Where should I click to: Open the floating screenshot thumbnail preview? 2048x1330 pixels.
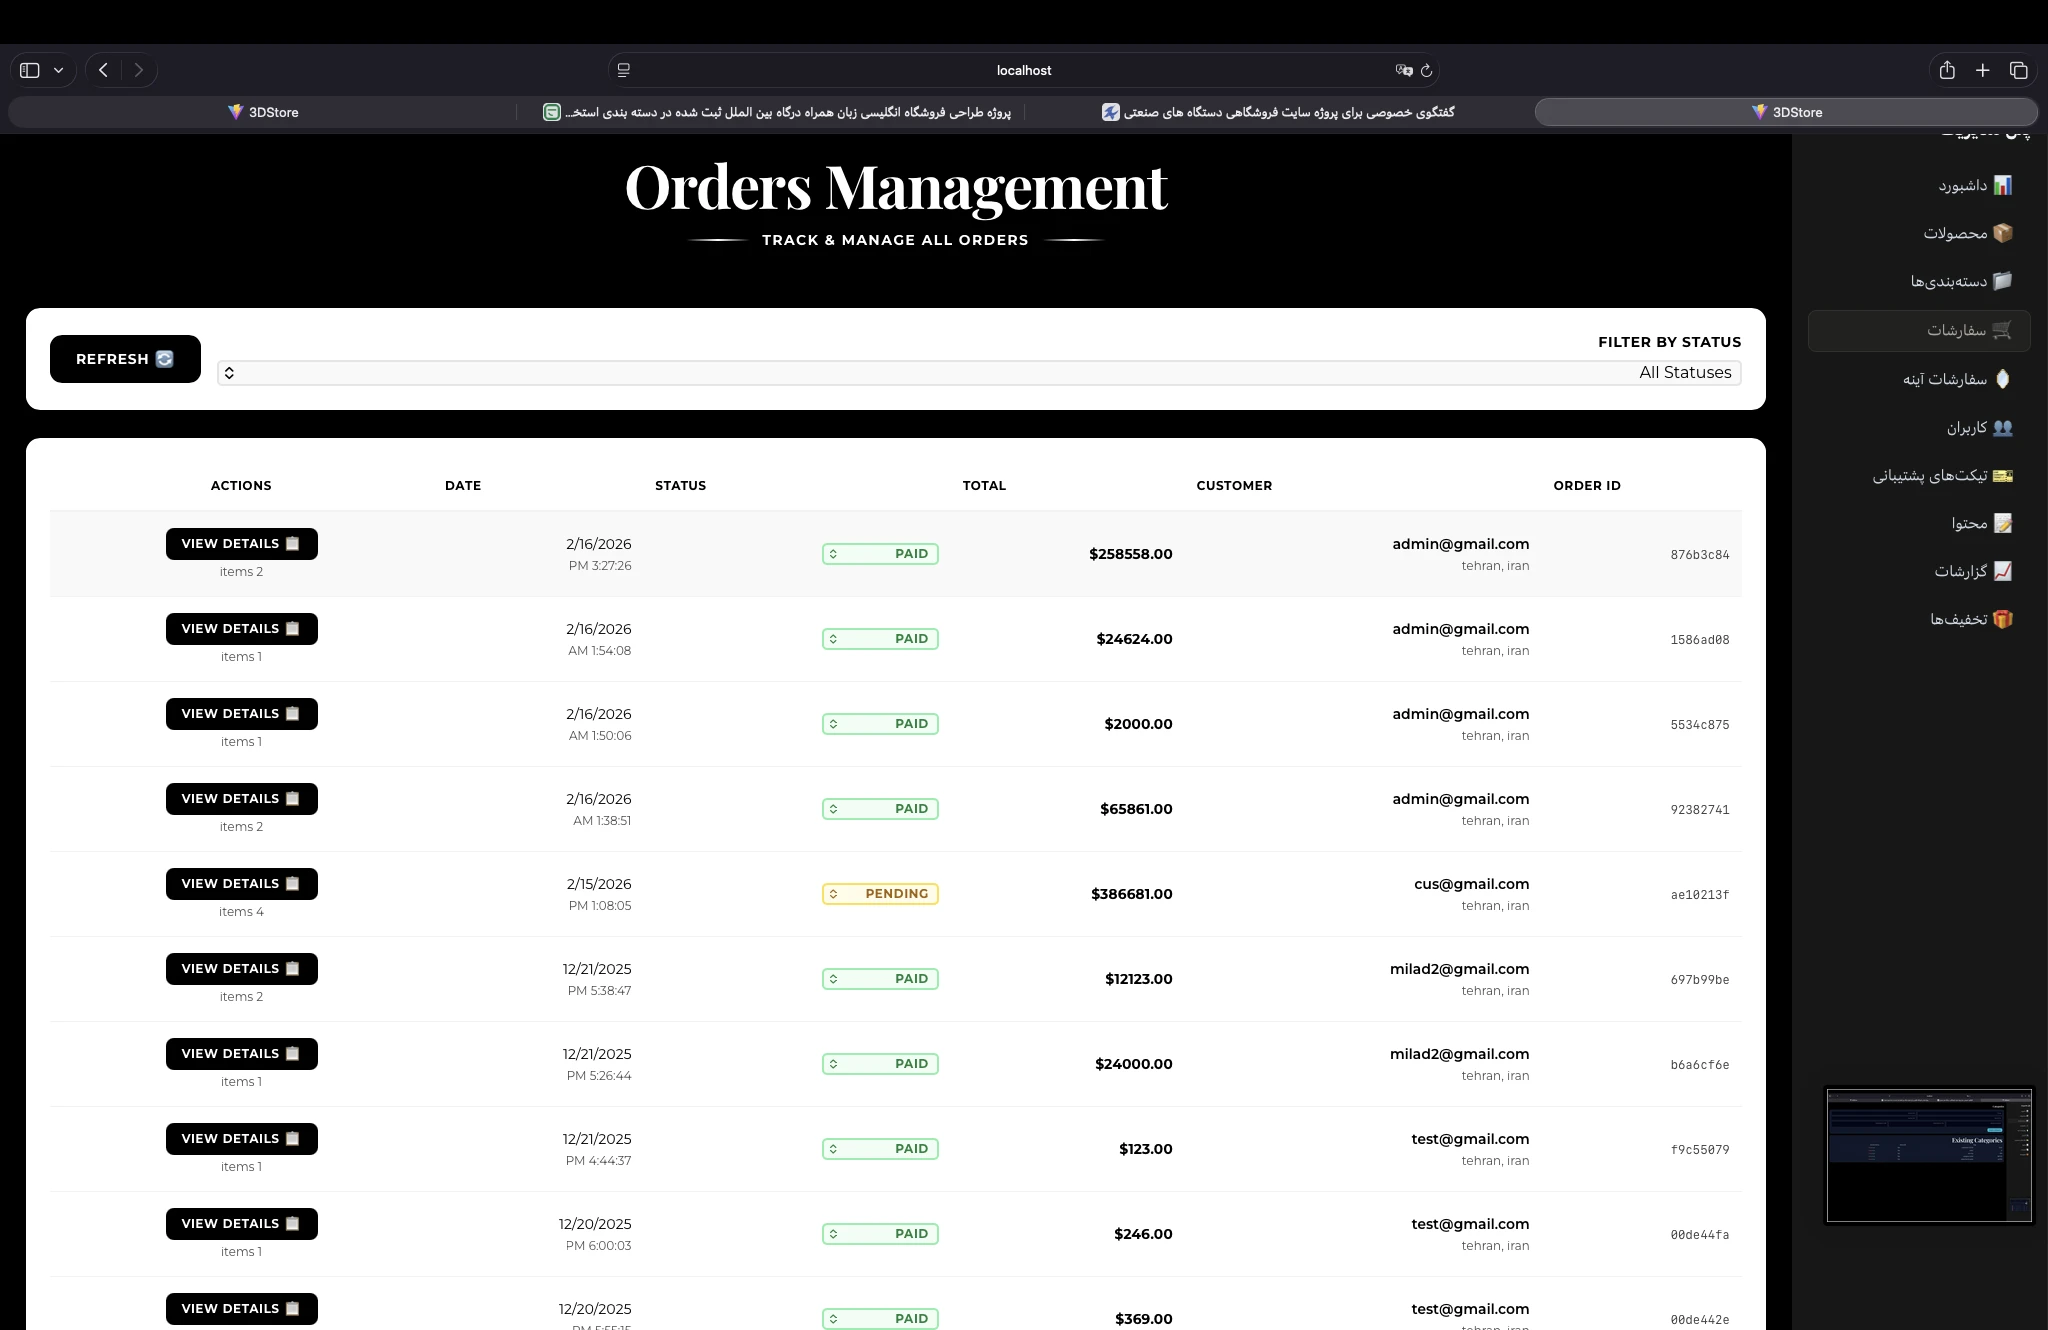point(1928,1155)
